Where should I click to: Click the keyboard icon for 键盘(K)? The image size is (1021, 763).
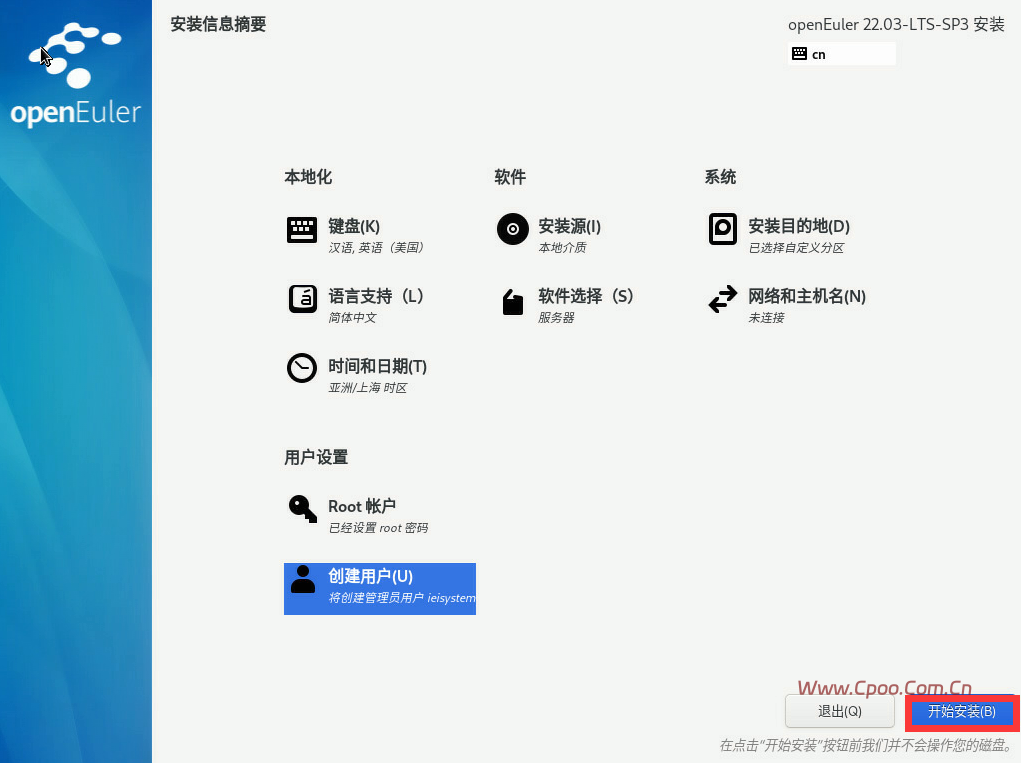tap(302, 230)
